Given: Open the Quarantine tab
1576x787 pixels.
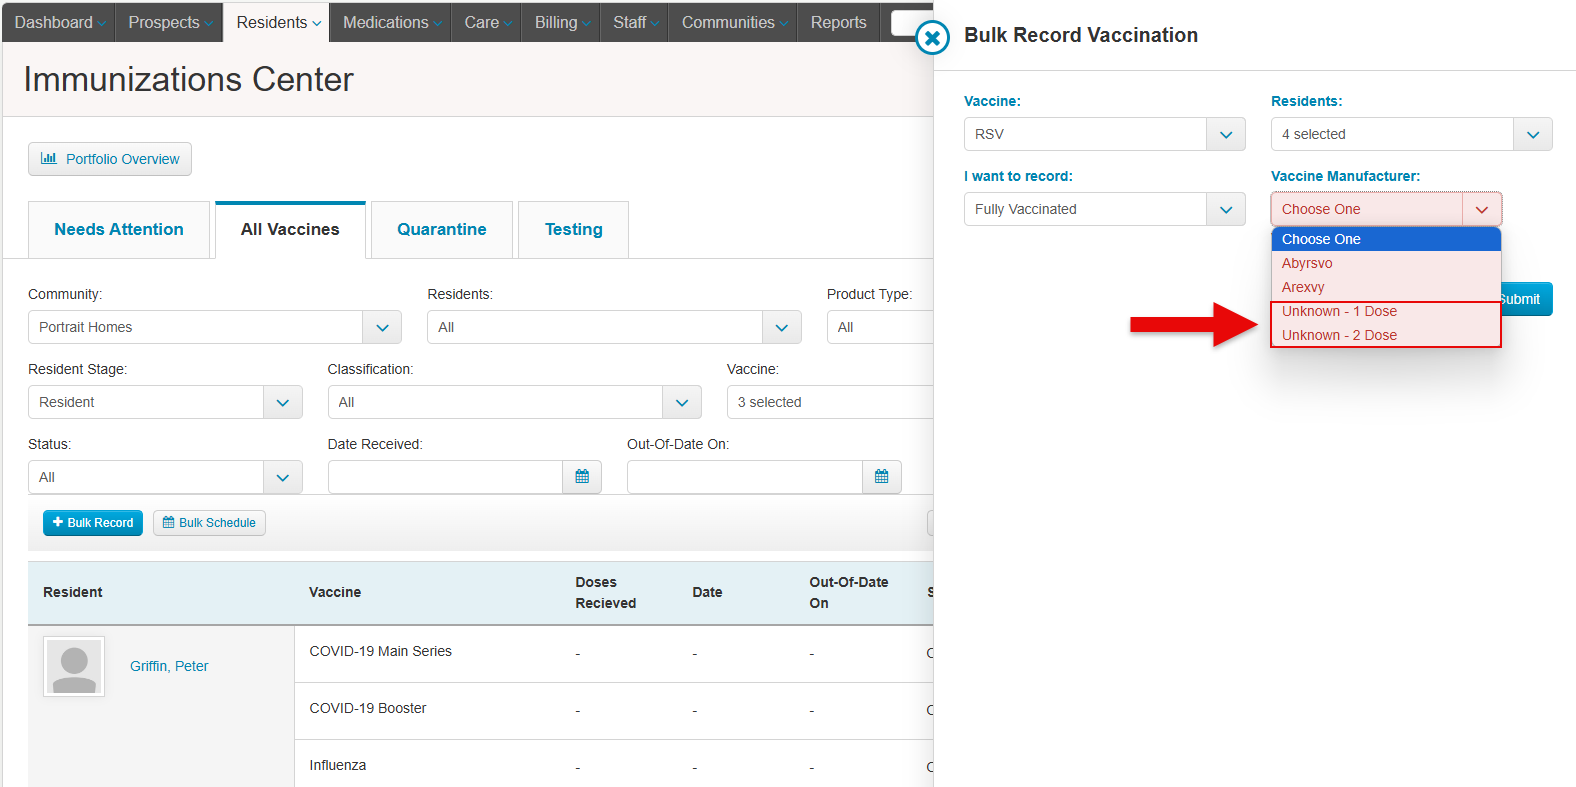Looking at the screenshot, I should (441, 229).
